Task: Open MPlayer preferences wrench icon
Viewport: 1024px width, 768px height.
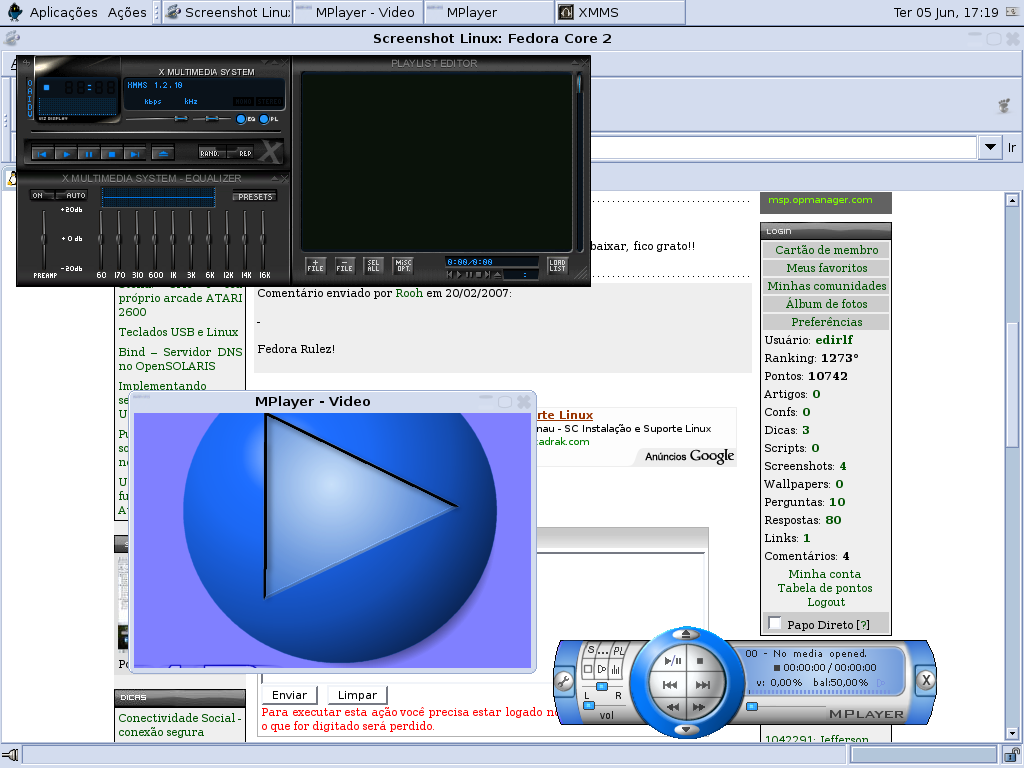Action: pyautogui.click(x=564, y=683)
